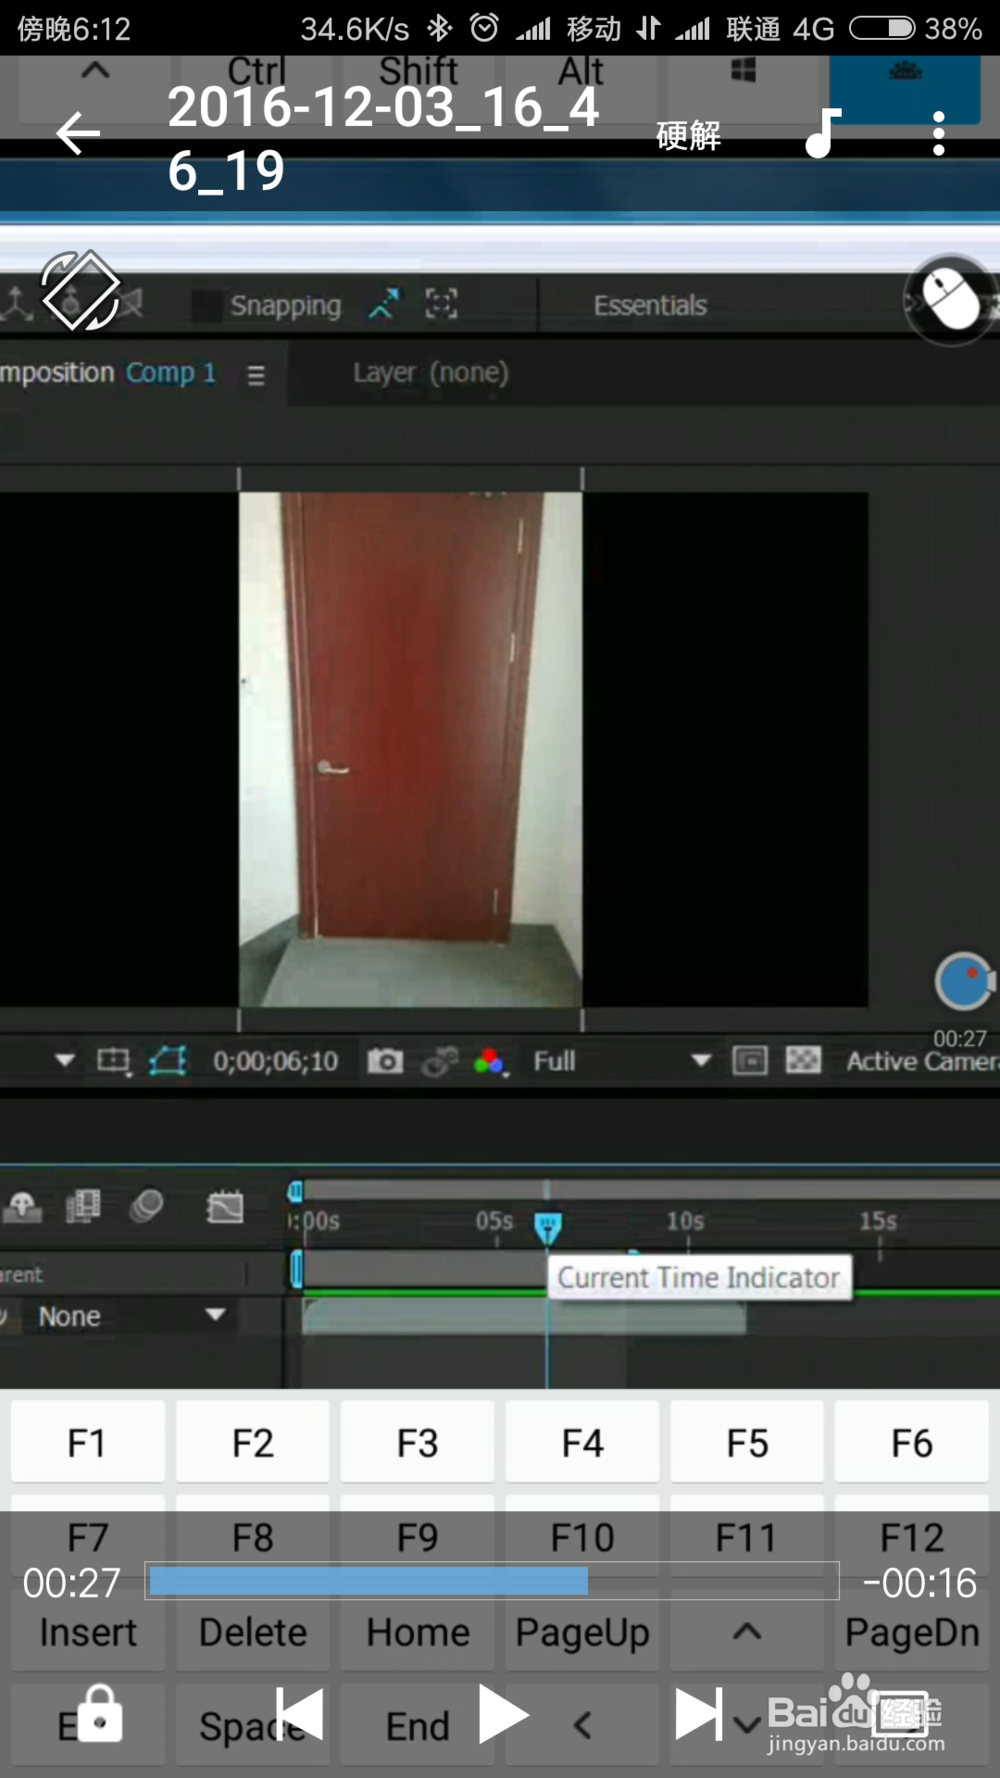This screenshot has width=1000, height=1778.
Task: Click the Show Snapshot icon
Action: point(440,1061)
